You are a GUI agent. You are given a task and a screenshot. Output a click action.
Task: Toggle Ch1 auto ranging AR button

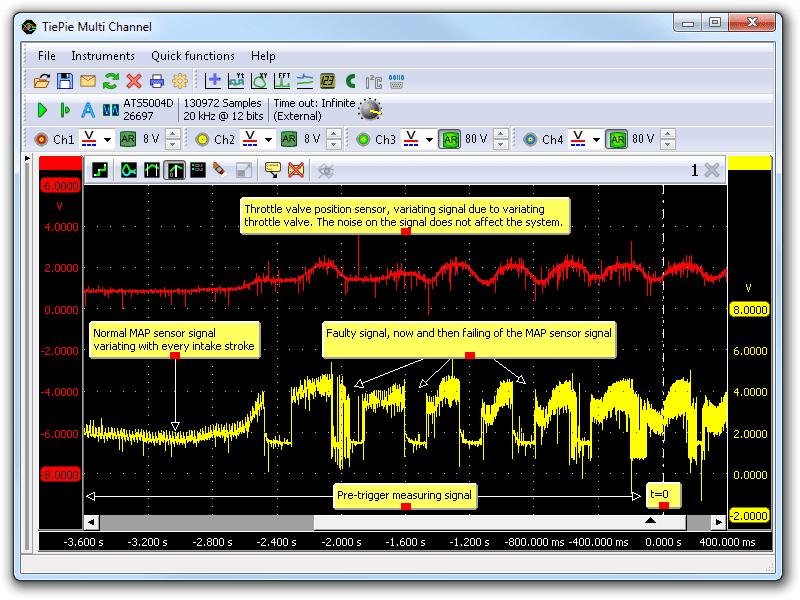[x=128, y=139]
